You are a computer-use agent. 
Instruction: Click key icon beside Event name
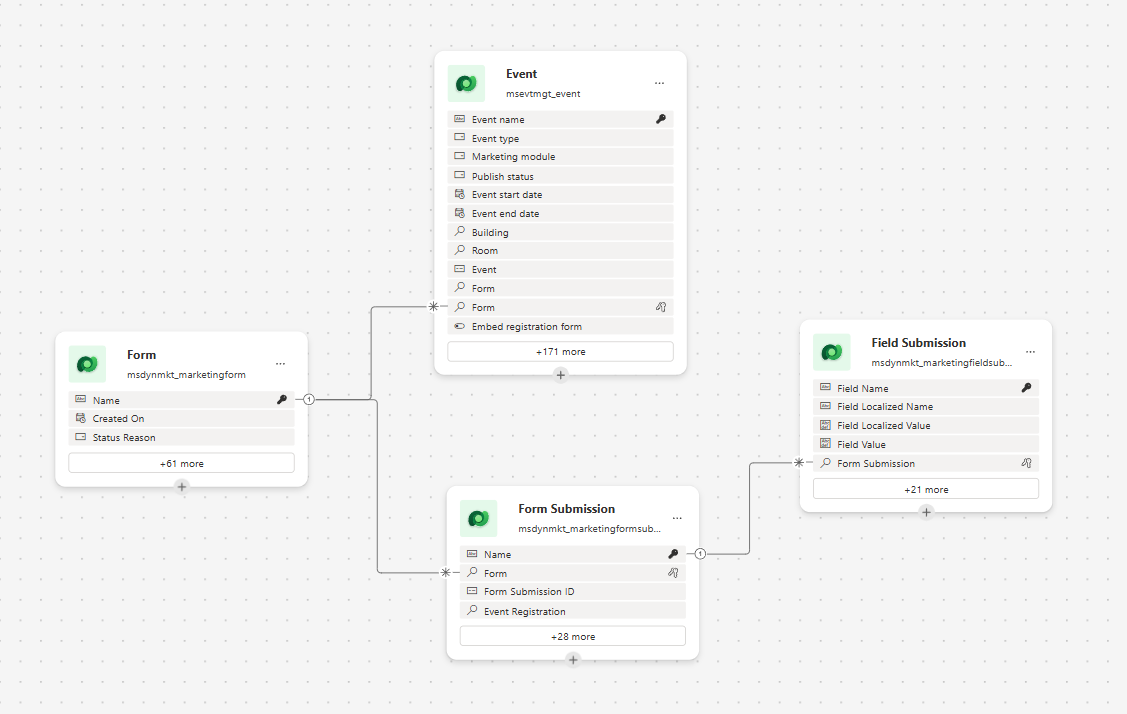pos(661,119)
